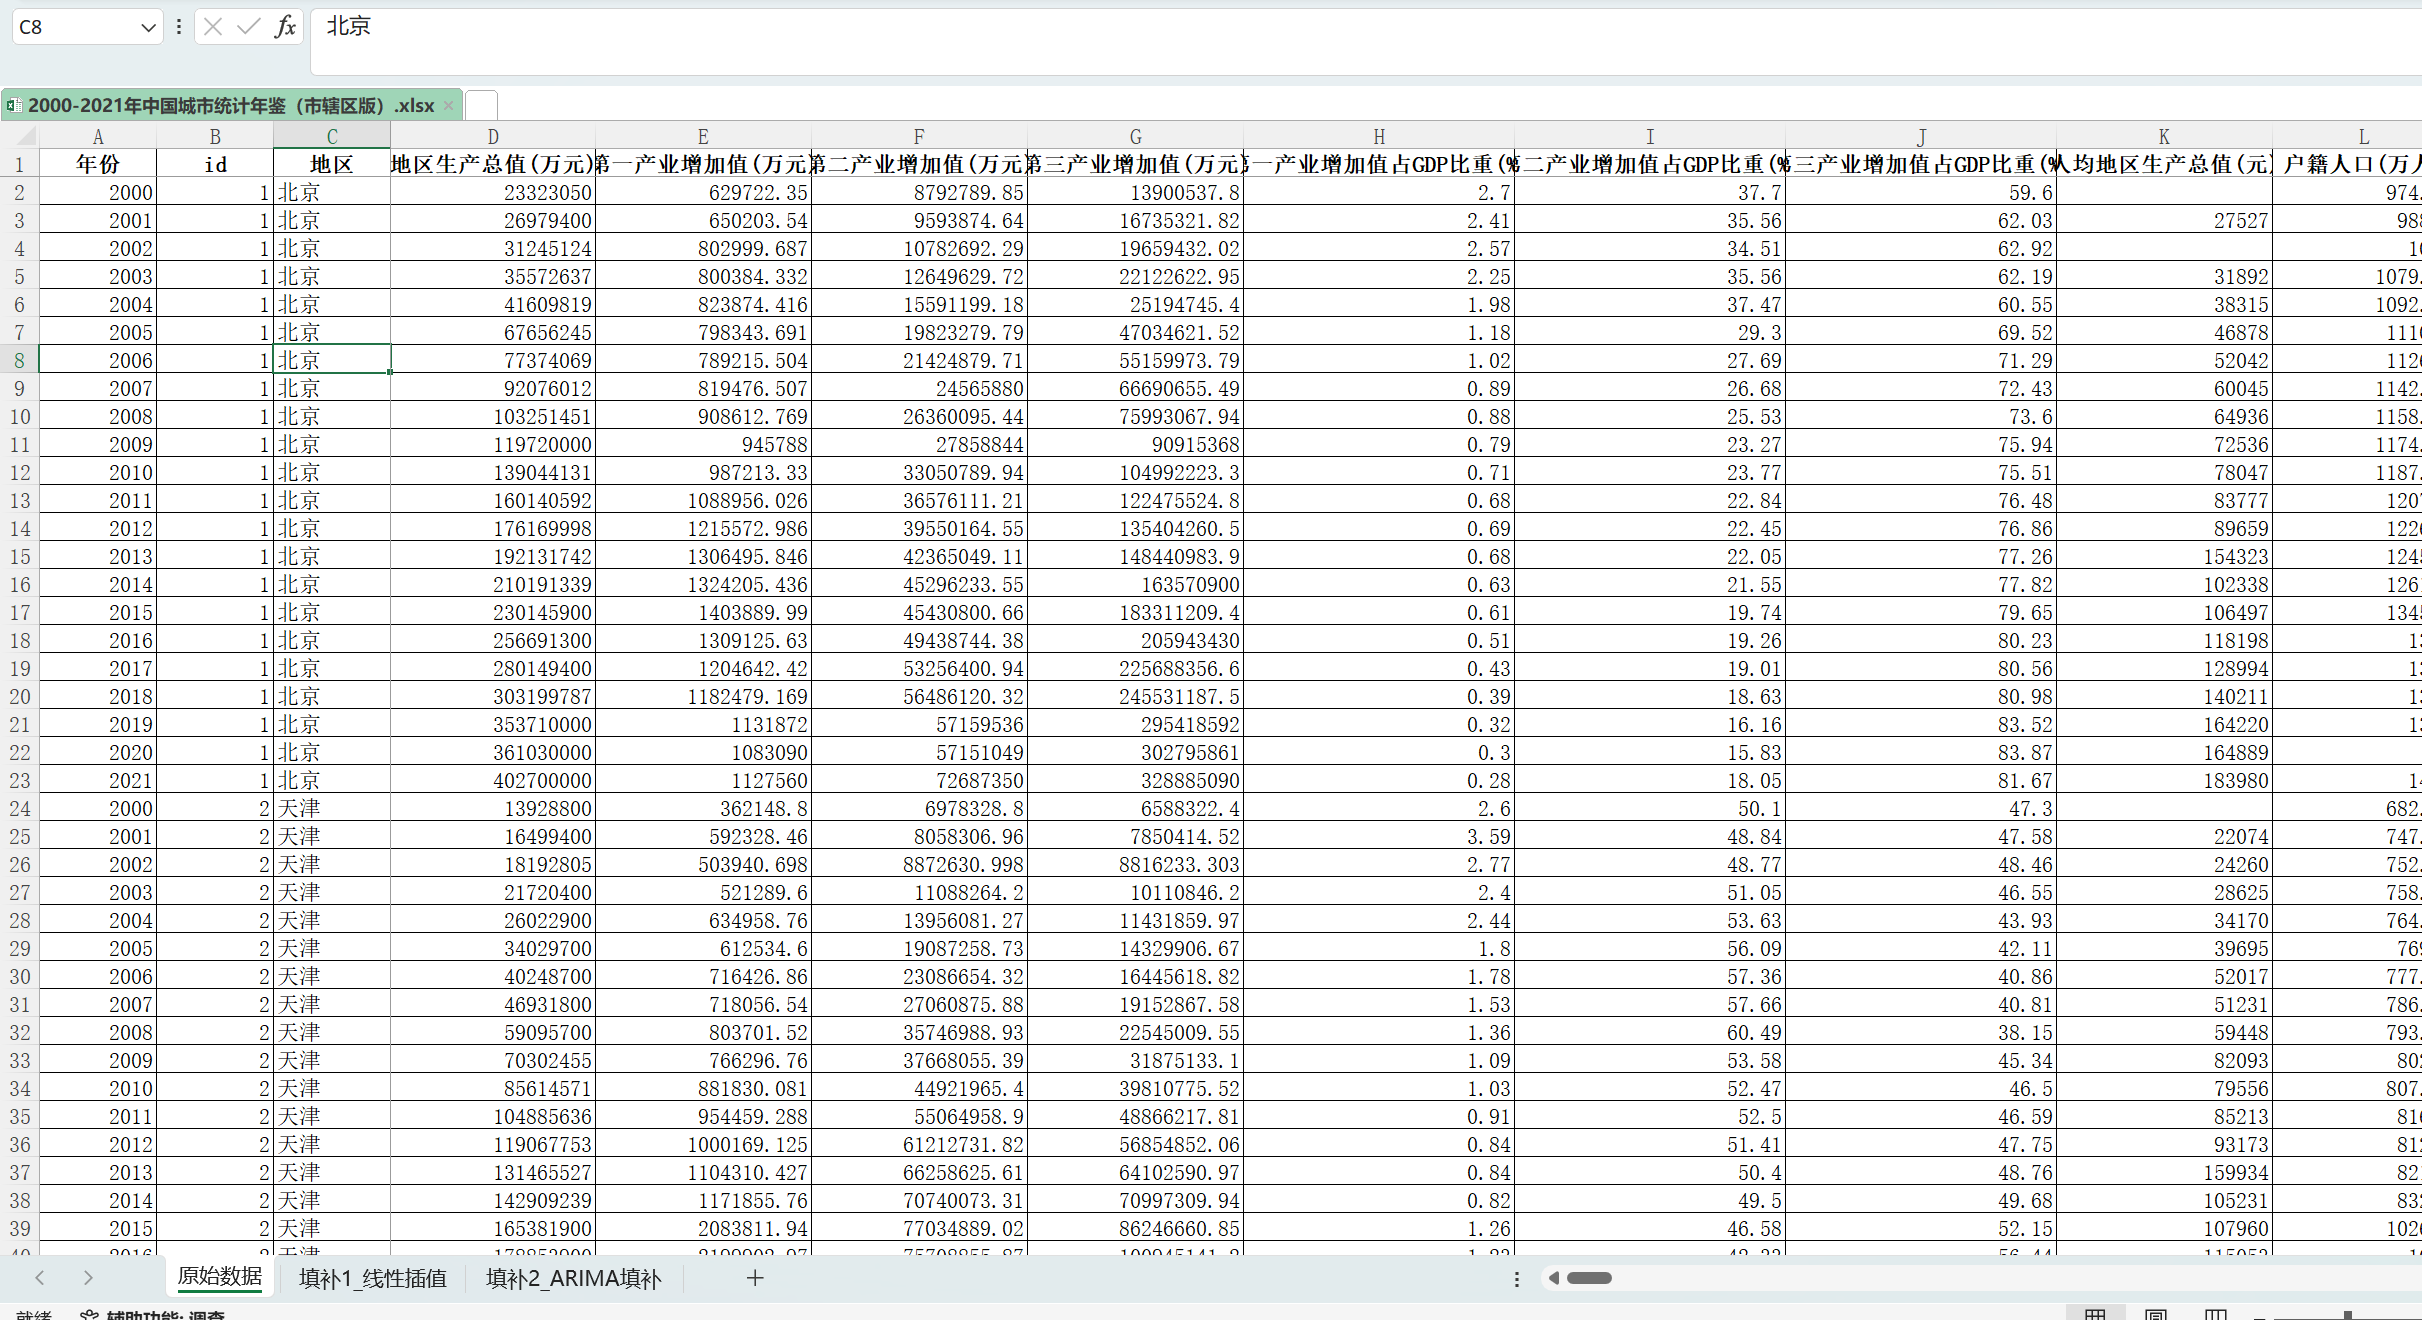The width and height of the screenshot is (2422, 1320).
Task: Click the formula bar resize dots handle
Action: click(x=179, y=27)
